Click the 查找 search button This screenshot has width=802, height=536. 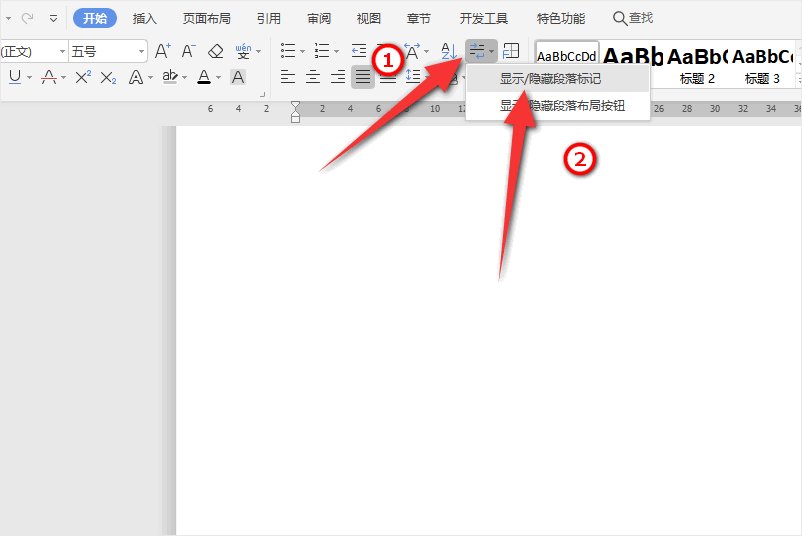click(632, 18)
